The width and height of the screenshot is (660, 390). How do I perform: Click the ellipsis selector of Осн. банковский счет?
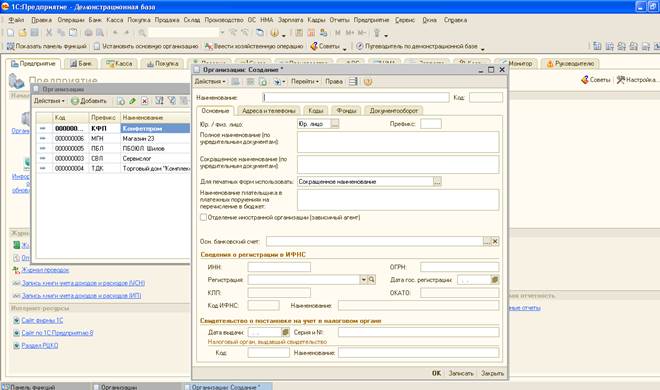(x=487, y=241)
